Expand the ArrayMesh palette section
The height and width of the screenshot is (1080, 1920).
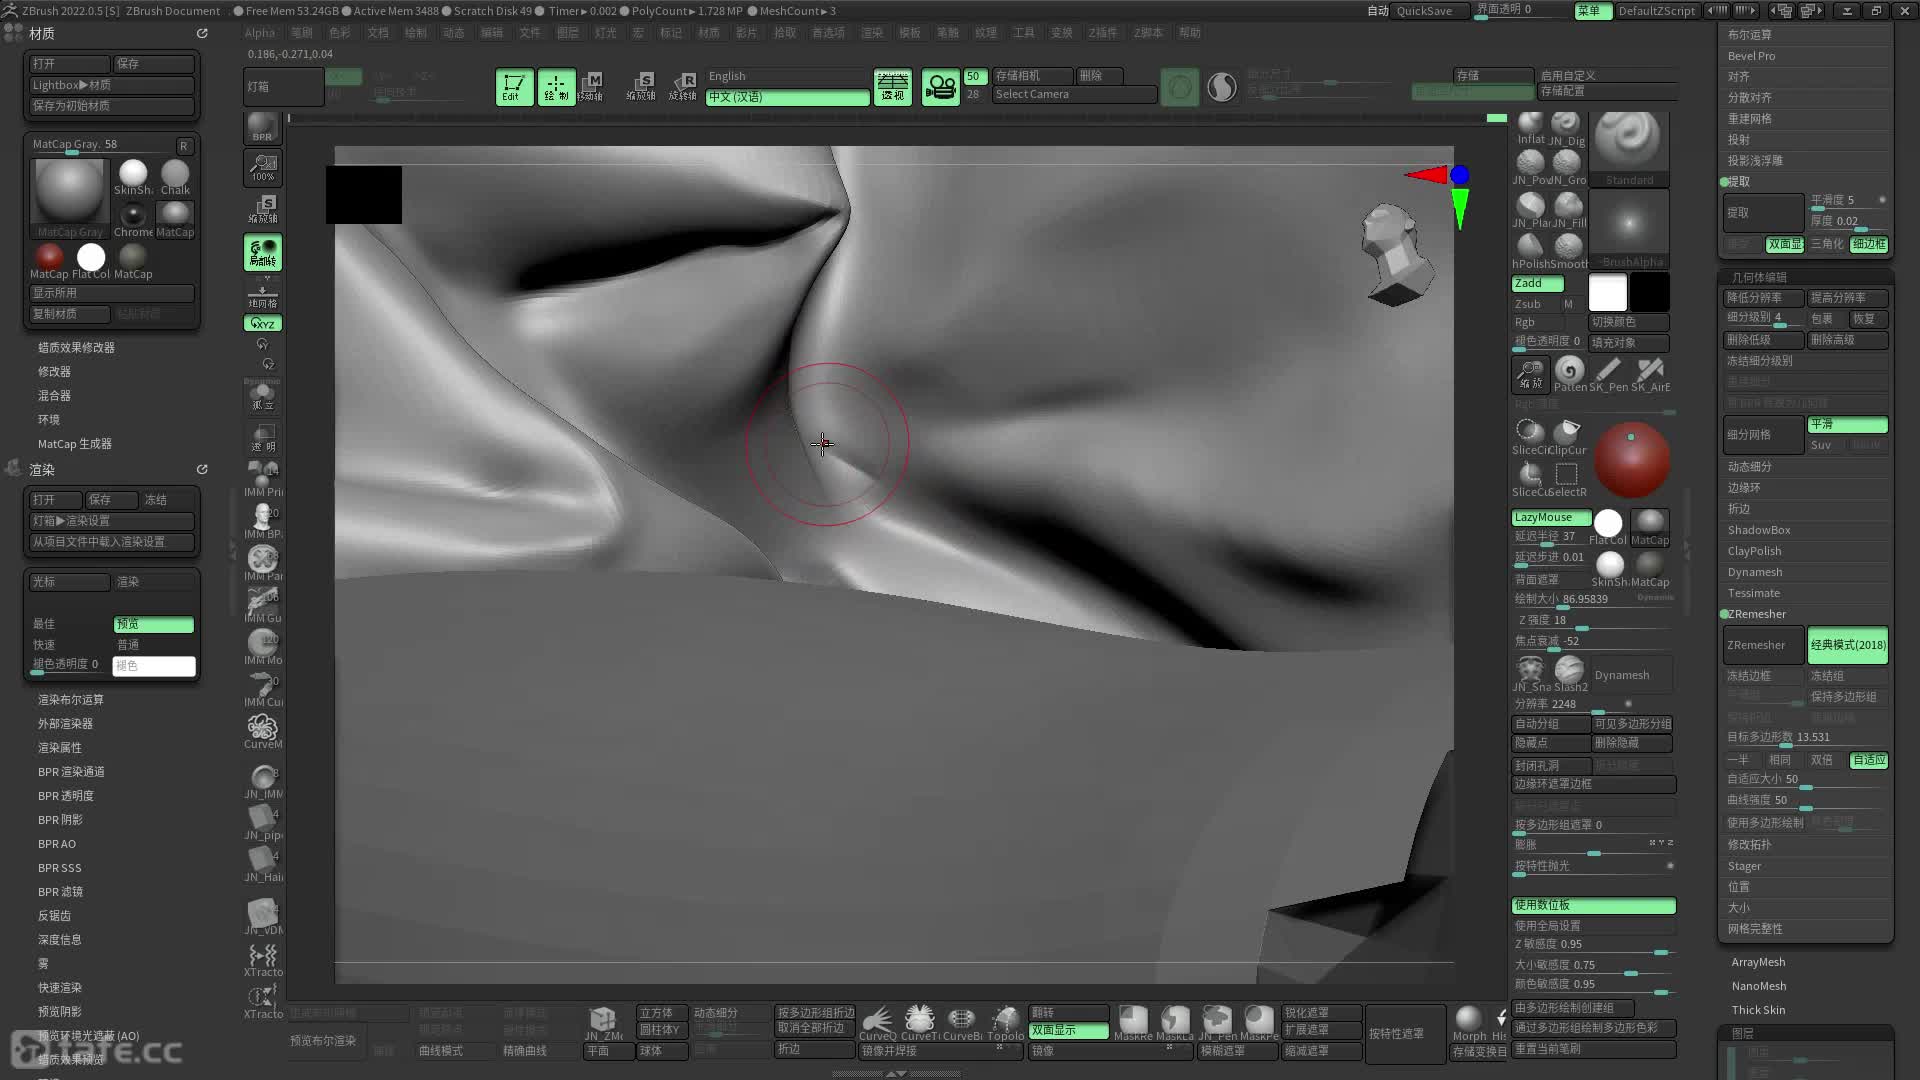click(x=1758, y=962)
